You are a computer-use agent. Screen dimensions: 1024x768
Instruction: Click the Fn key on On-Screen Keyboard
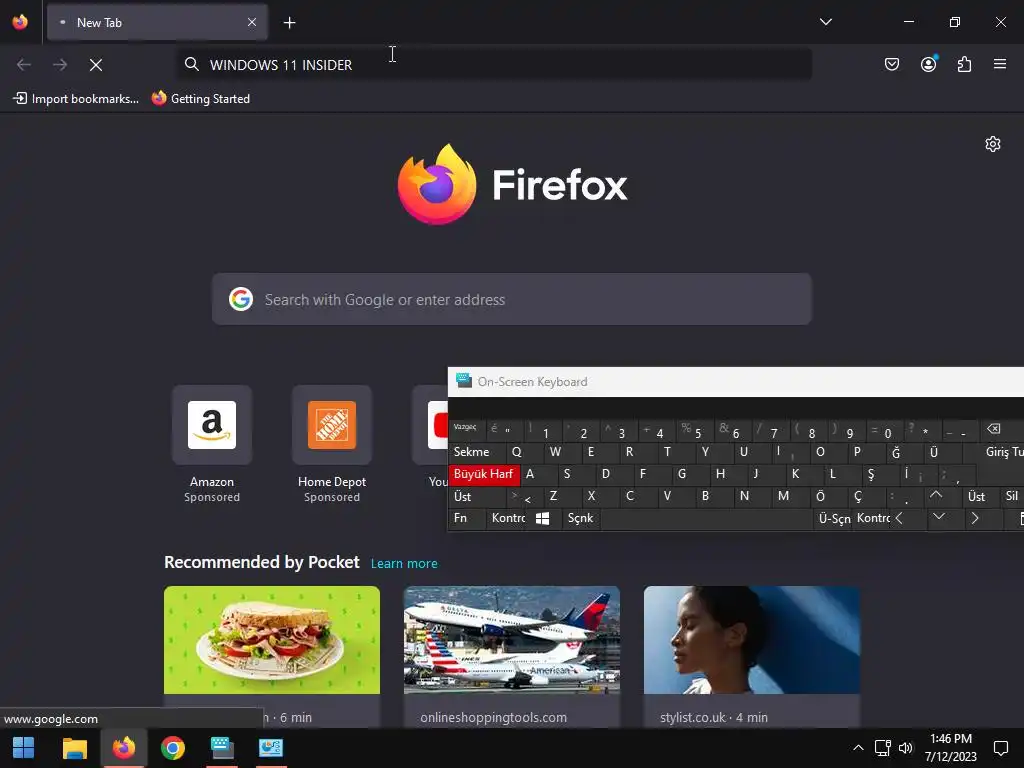coord(466,519)
